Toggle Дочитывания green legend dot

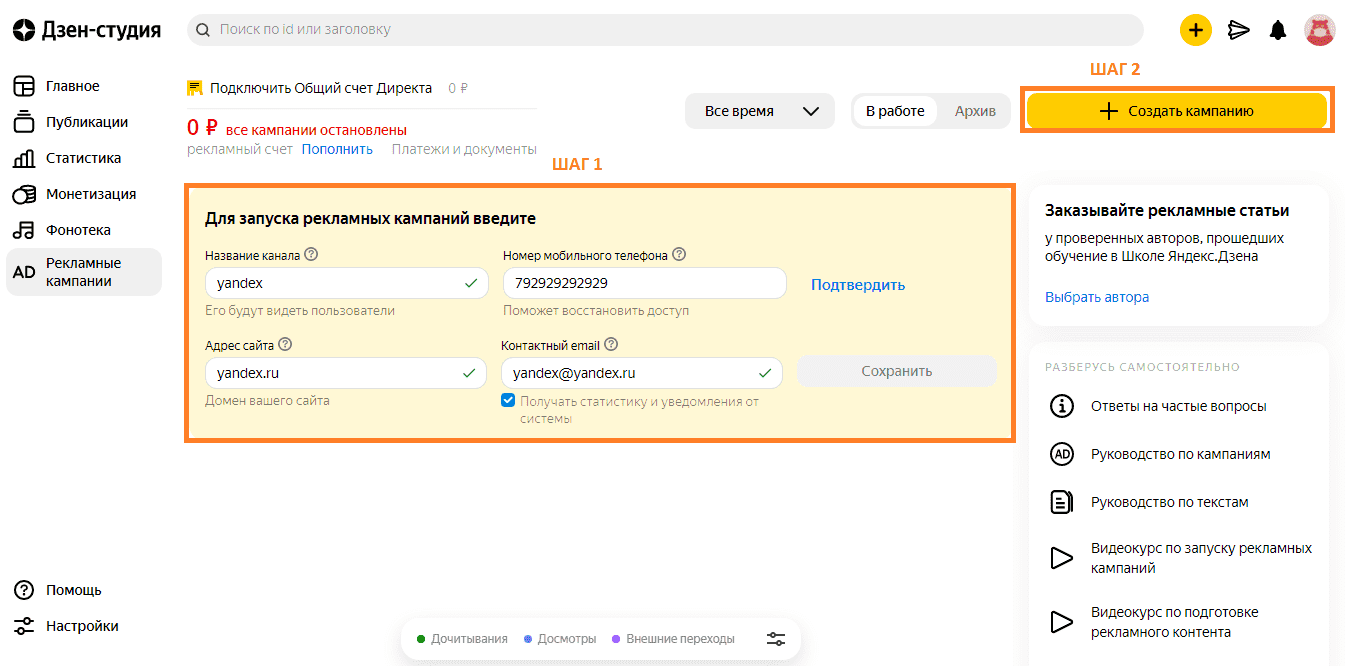[x=422, y=639]
